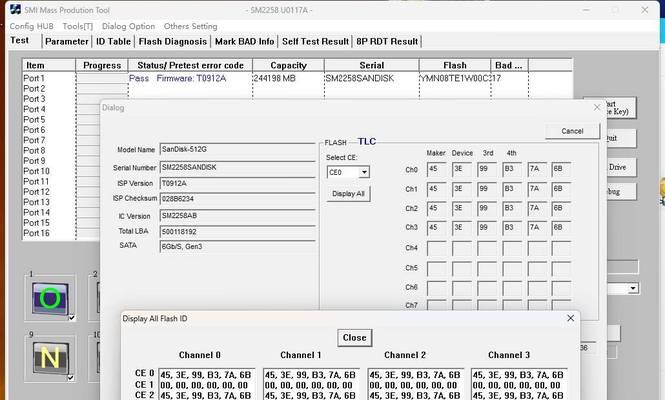Click the Cancel button in Dialog
Viewport: 665px width, 400px height.
point(572,131)
